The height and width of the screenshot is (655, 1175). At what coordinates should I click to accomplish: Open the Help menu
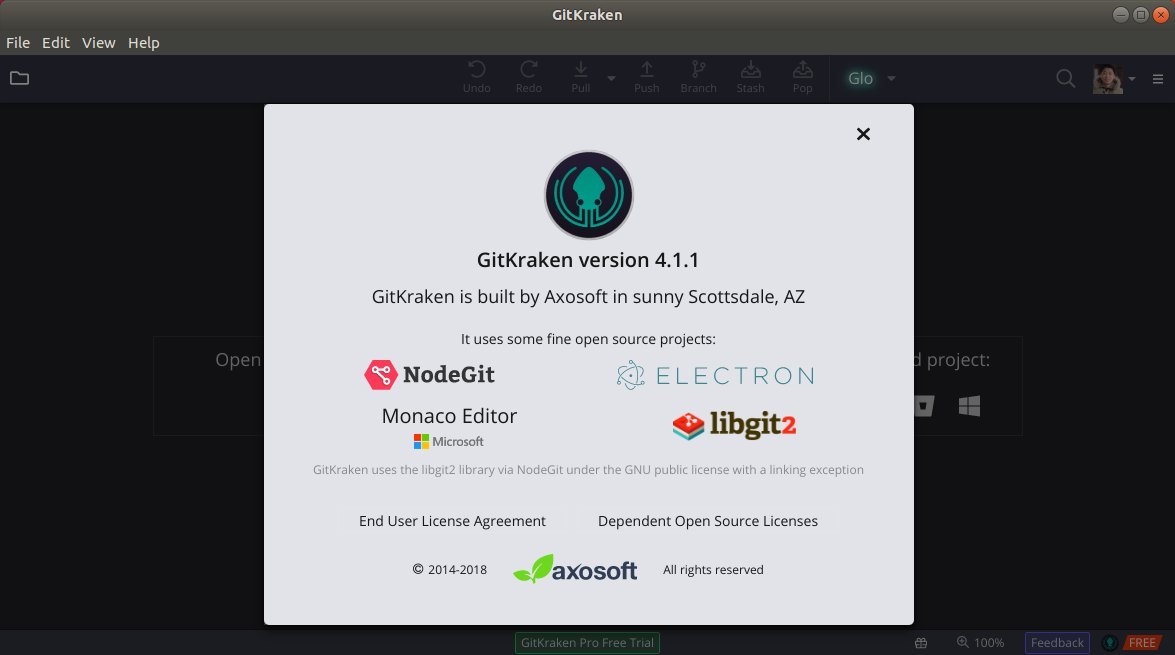143,43
